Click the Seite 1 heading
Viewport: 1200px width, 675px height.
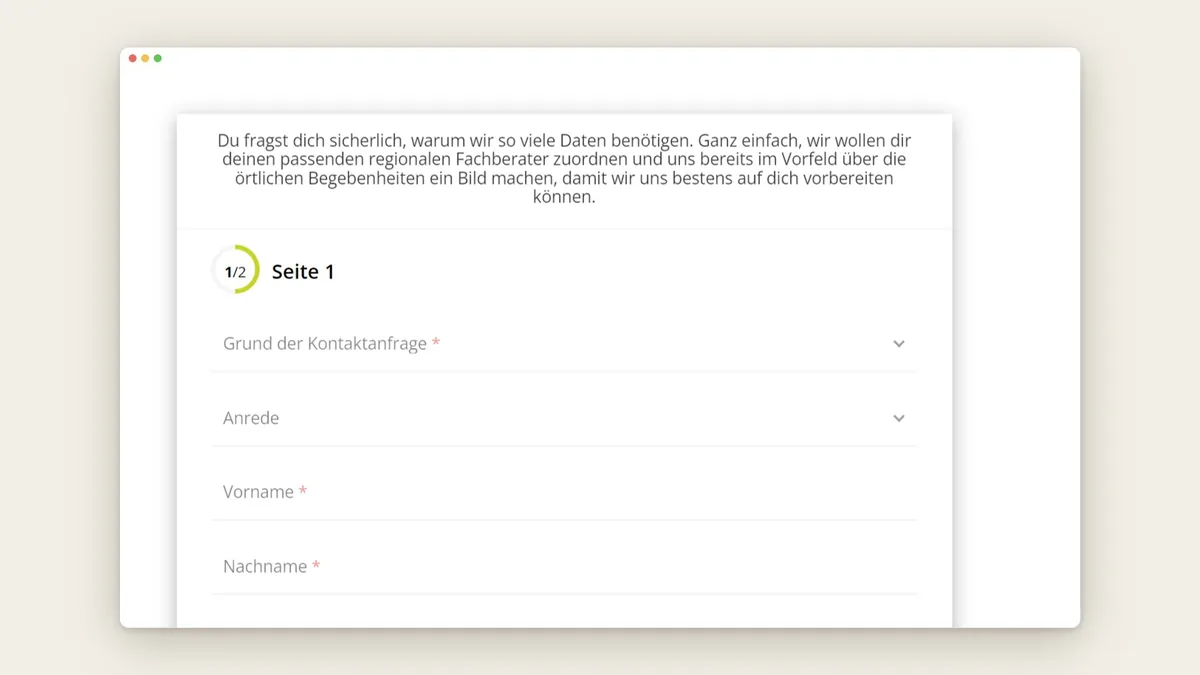pyautogui.click(x=303, y=272)
